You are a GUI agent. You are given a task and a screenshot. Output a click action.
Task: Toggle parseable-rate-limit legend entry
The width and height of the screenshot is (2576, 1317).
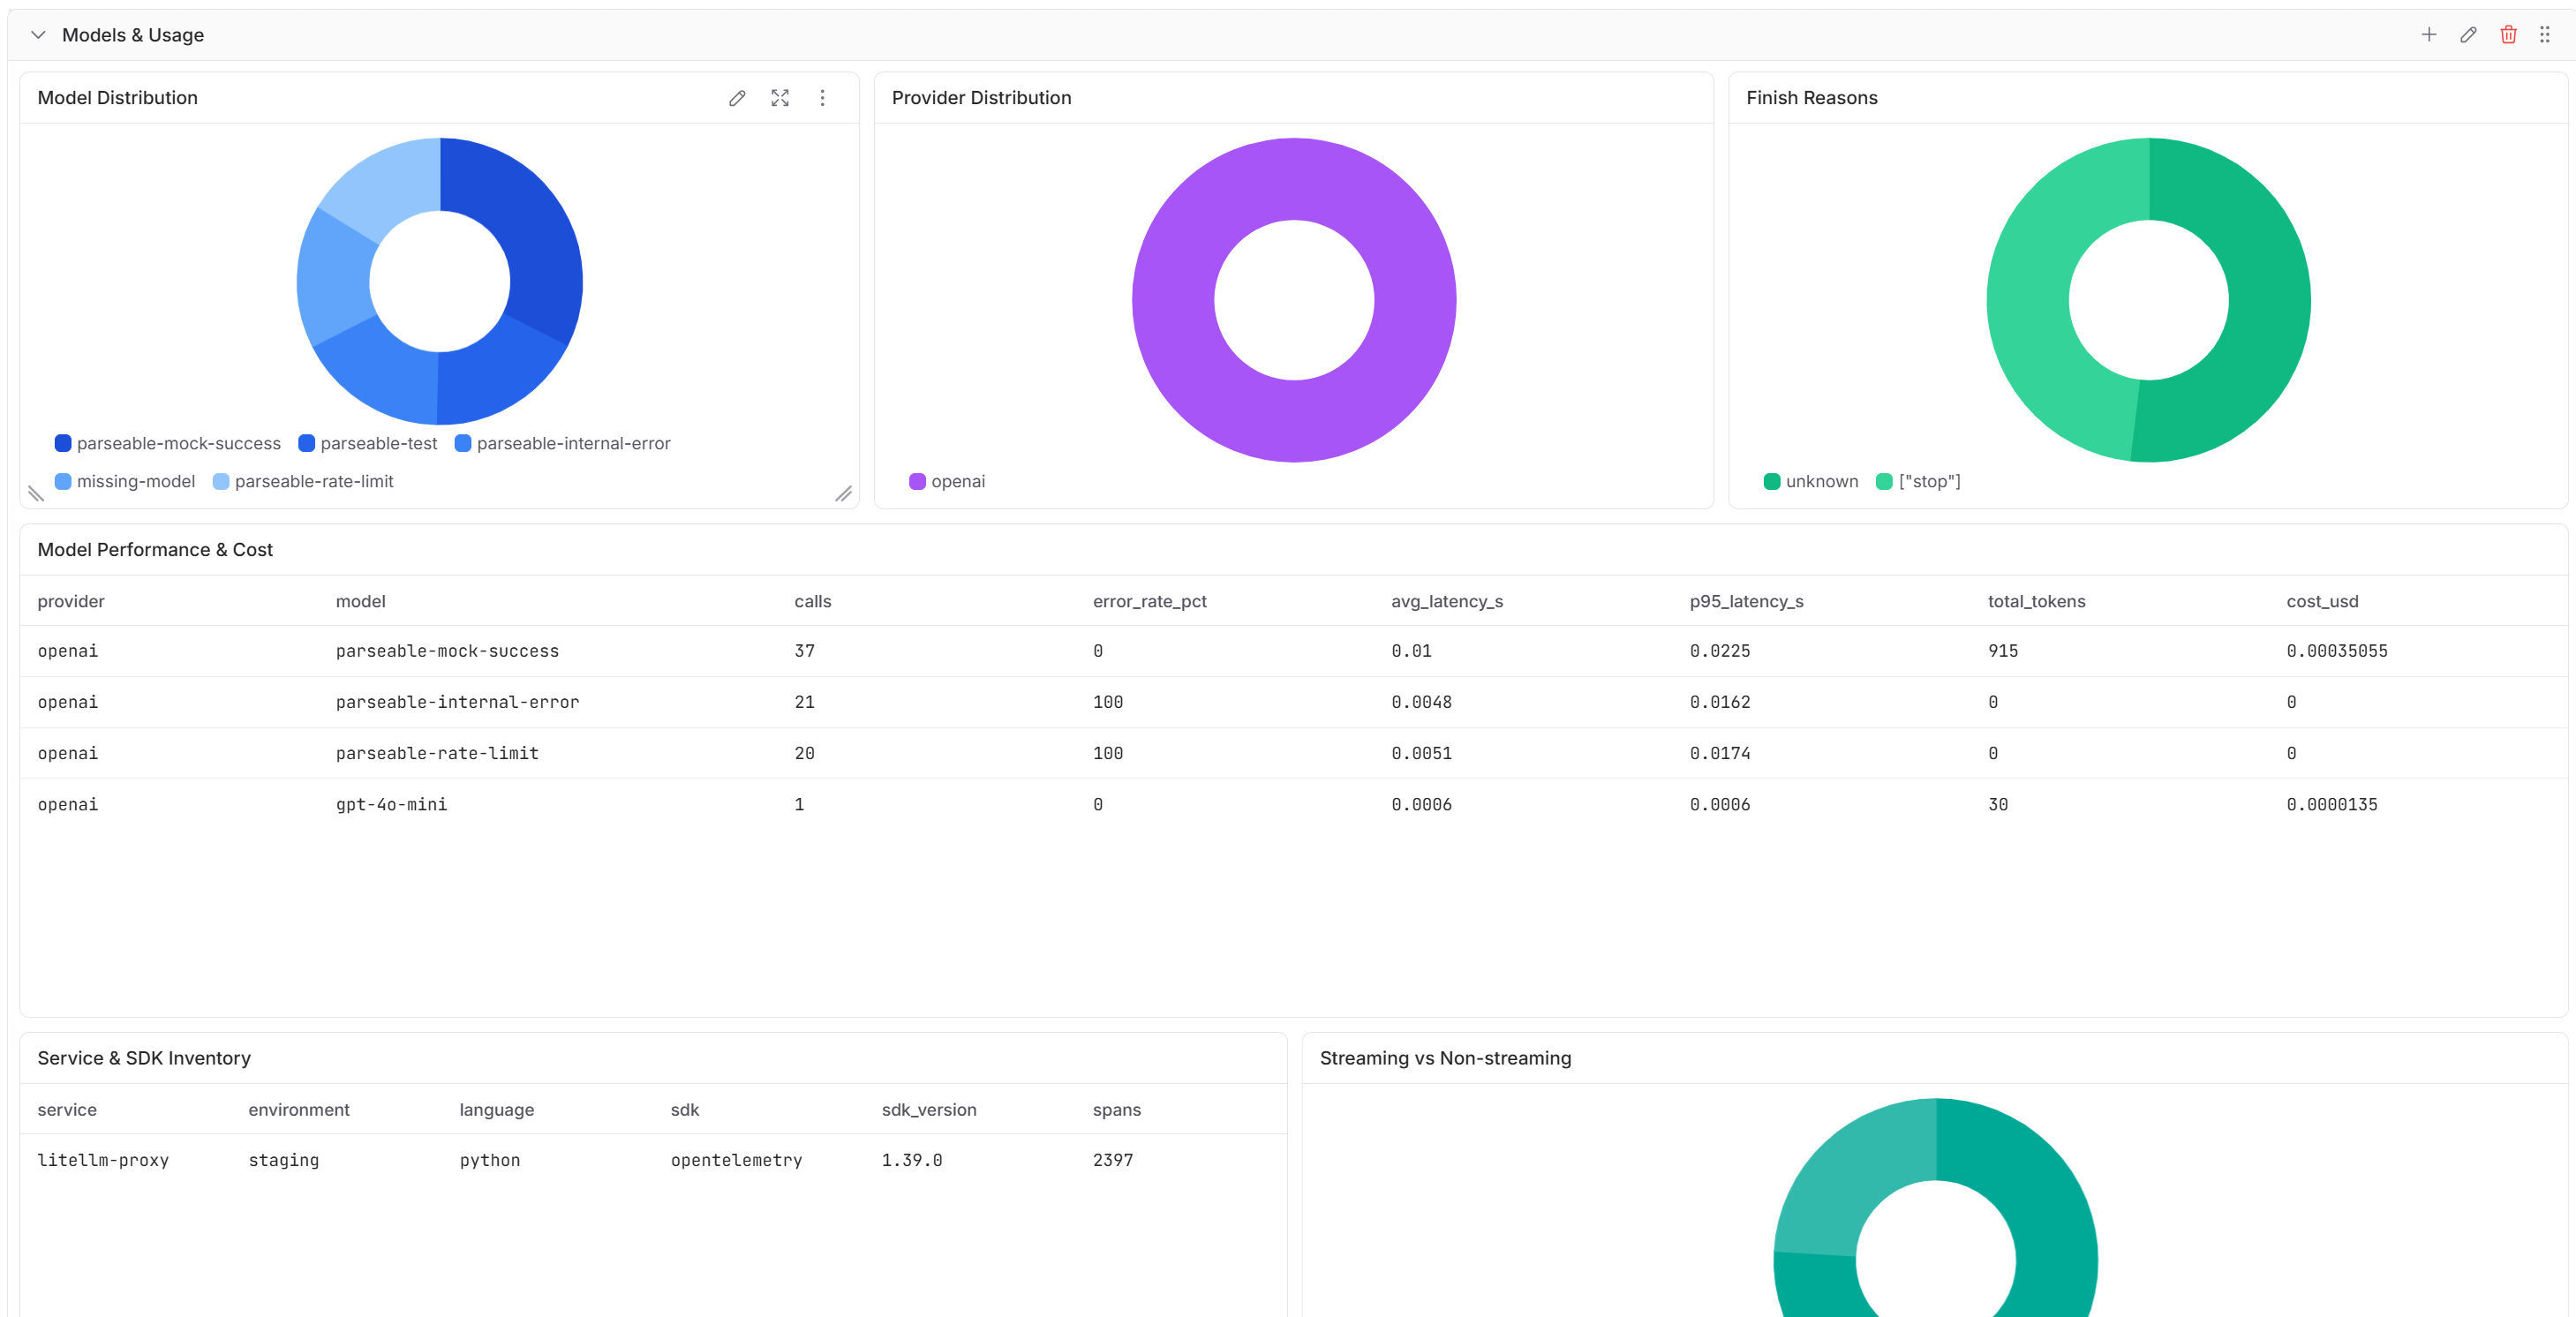coord(303,481)
